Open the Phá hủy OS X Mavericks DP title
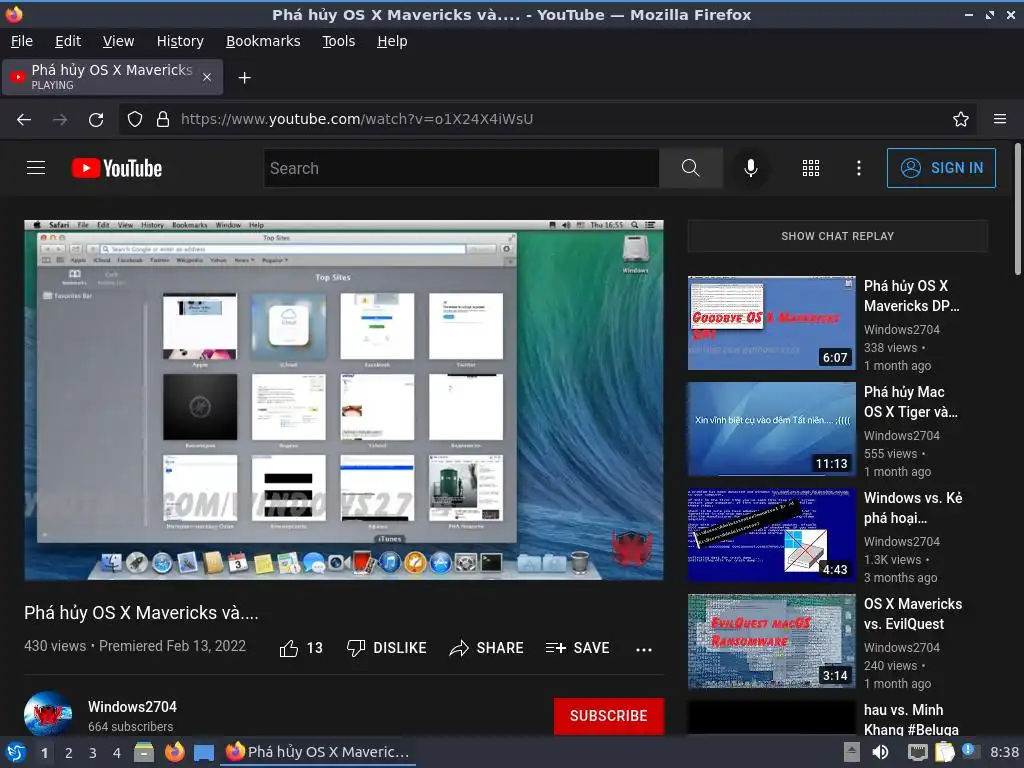This screenshot has width=1024, height=768. click(912, 296)
